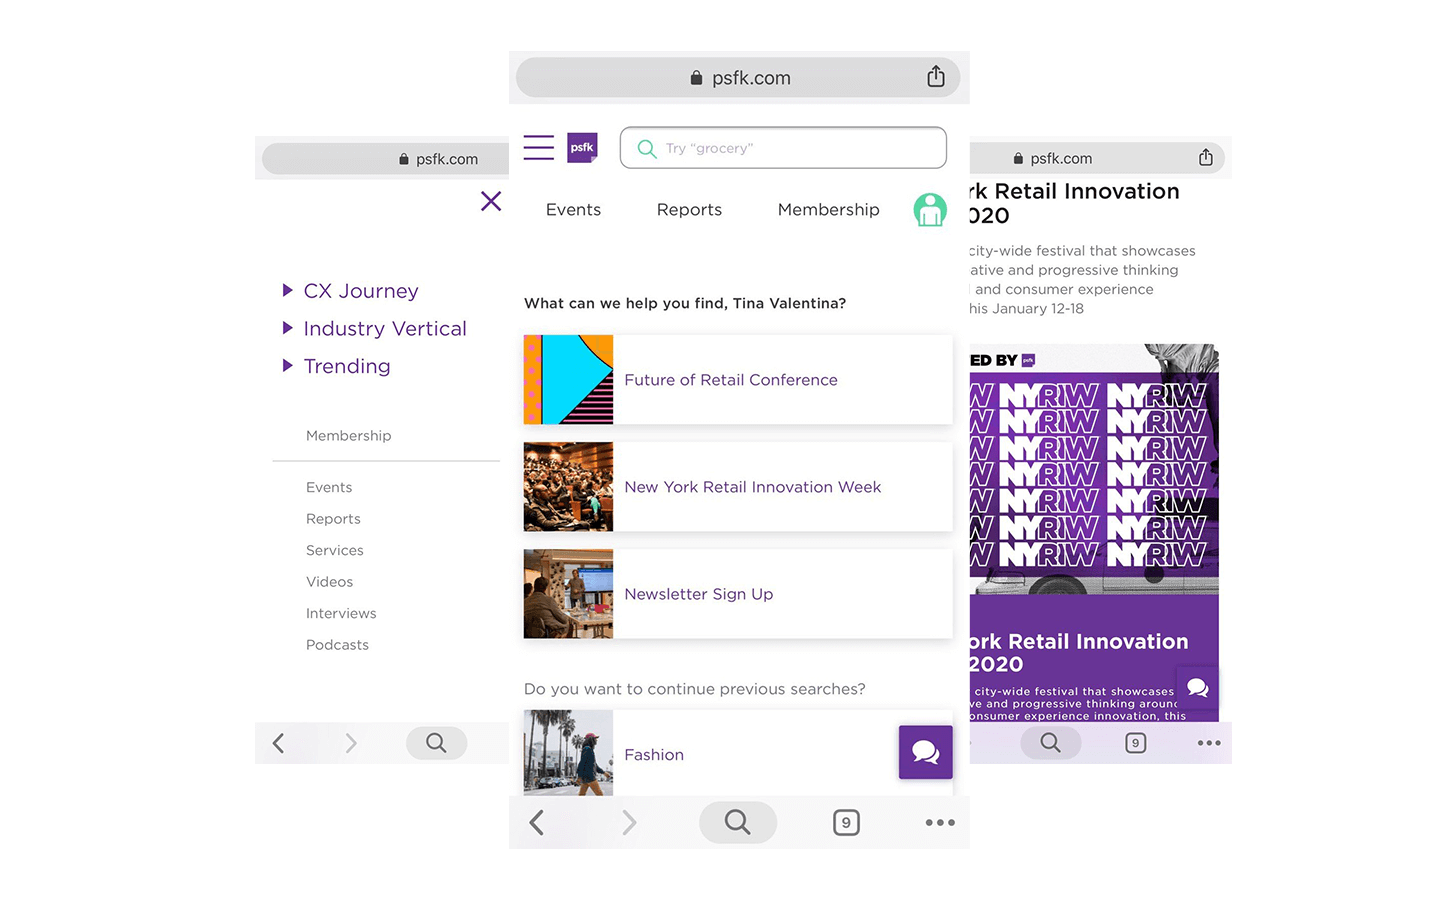Tap share icon in right screen address bar

[x=1206, y=157]
